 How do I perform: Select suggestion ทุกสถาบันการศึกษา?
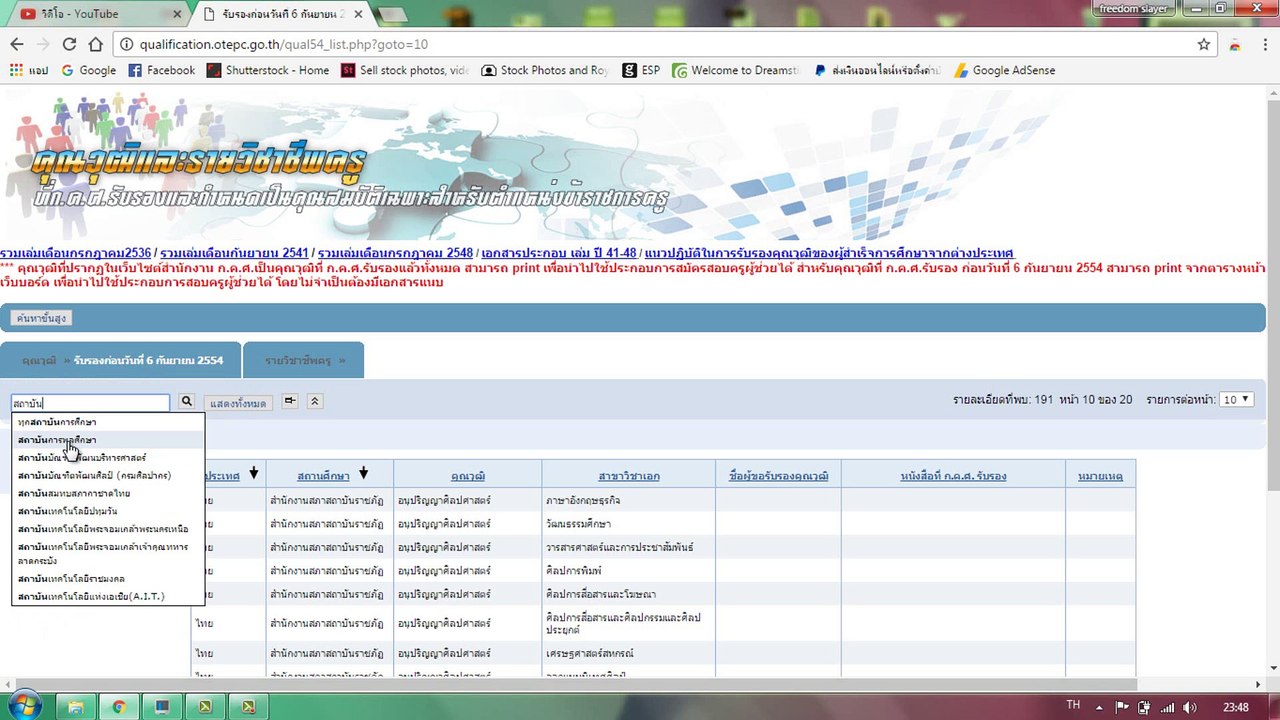tap(108, 422)
